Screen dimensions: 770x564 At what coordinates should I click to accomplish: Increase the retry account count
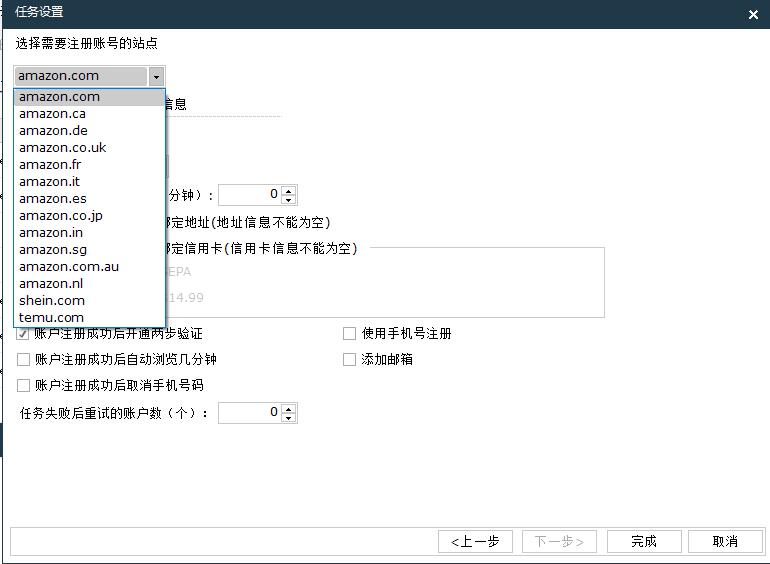click(289, 409)
